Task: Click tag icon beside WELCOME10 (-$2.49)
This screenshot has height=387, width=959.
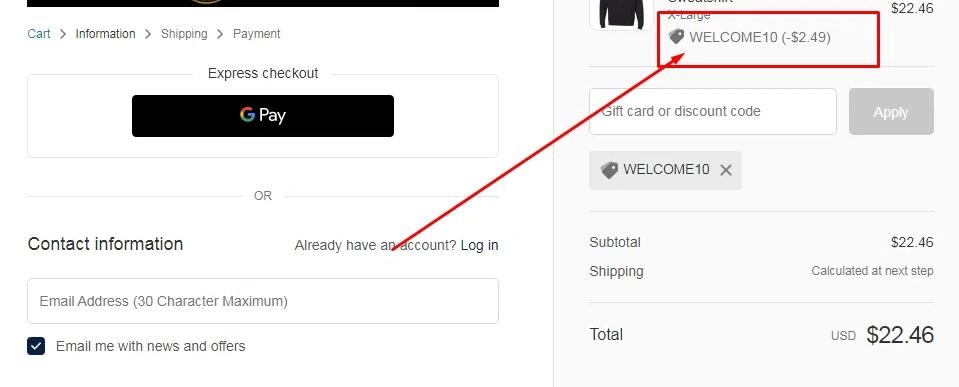Action: 676,37
